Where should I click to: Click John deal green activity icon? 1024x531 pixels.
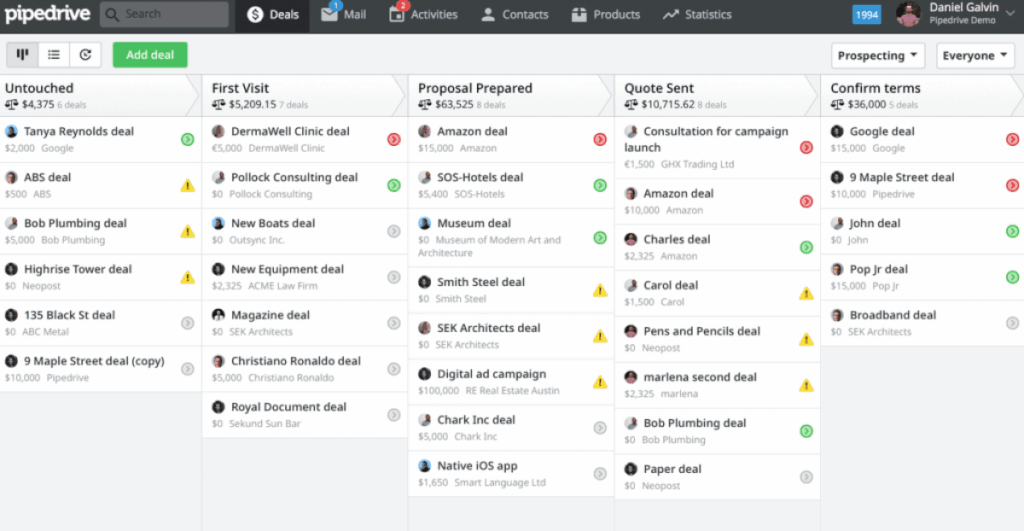[x=1012, y=231]
